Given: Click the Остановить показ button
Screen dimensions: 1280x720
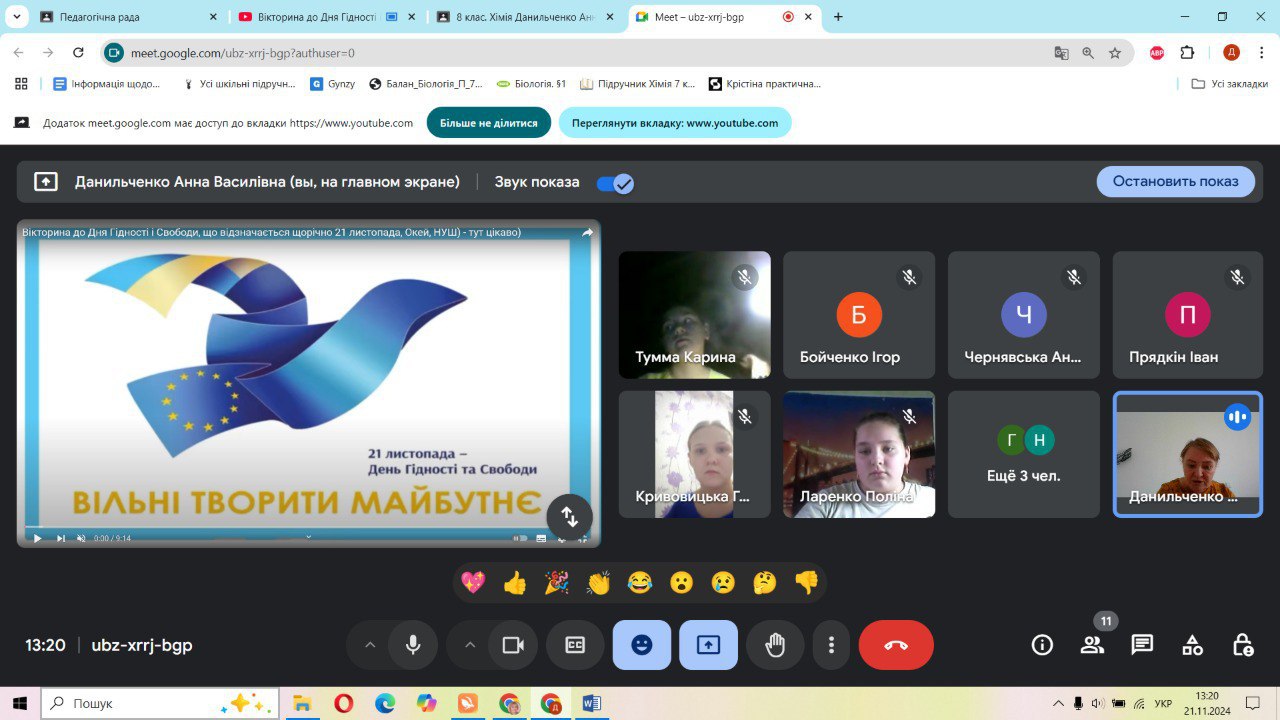Looking at the screenshot, I should tap(1175, 181).
